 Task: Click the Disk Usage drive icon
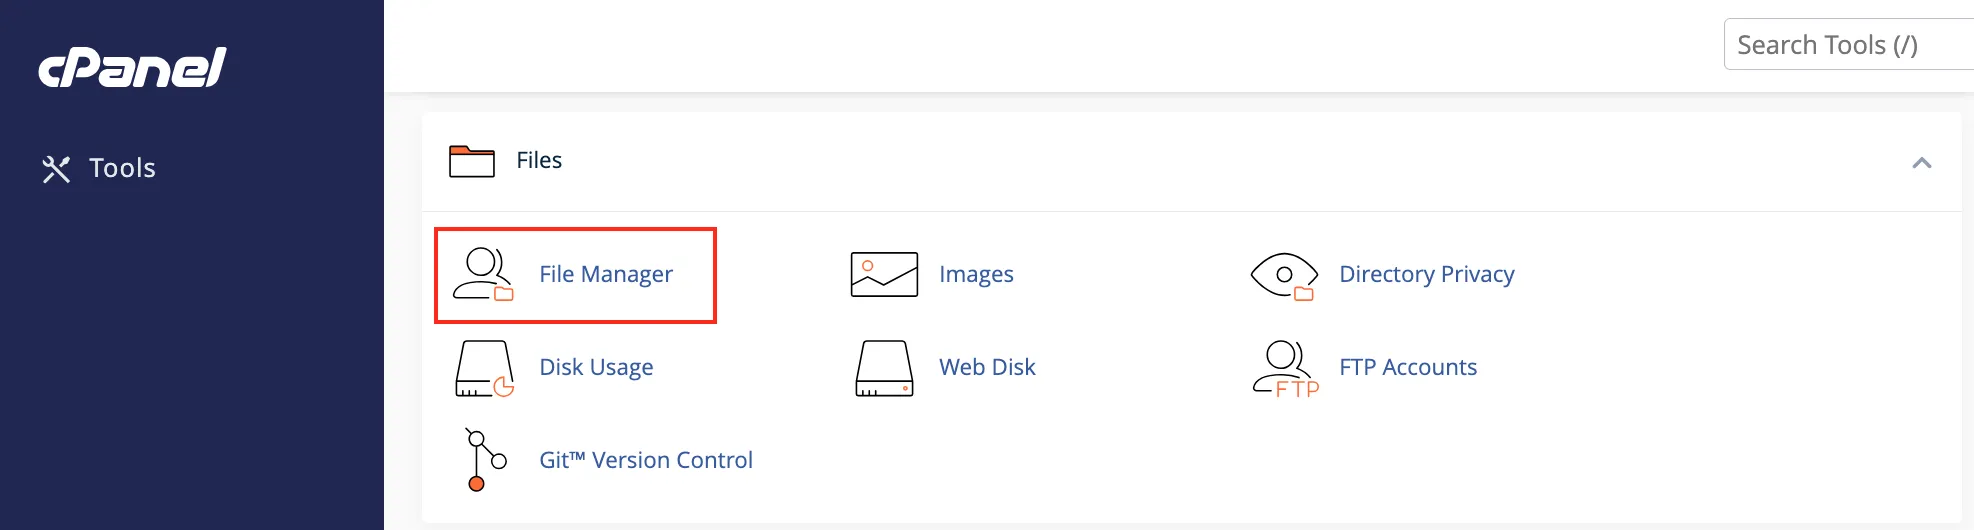(x=484, y=368)
